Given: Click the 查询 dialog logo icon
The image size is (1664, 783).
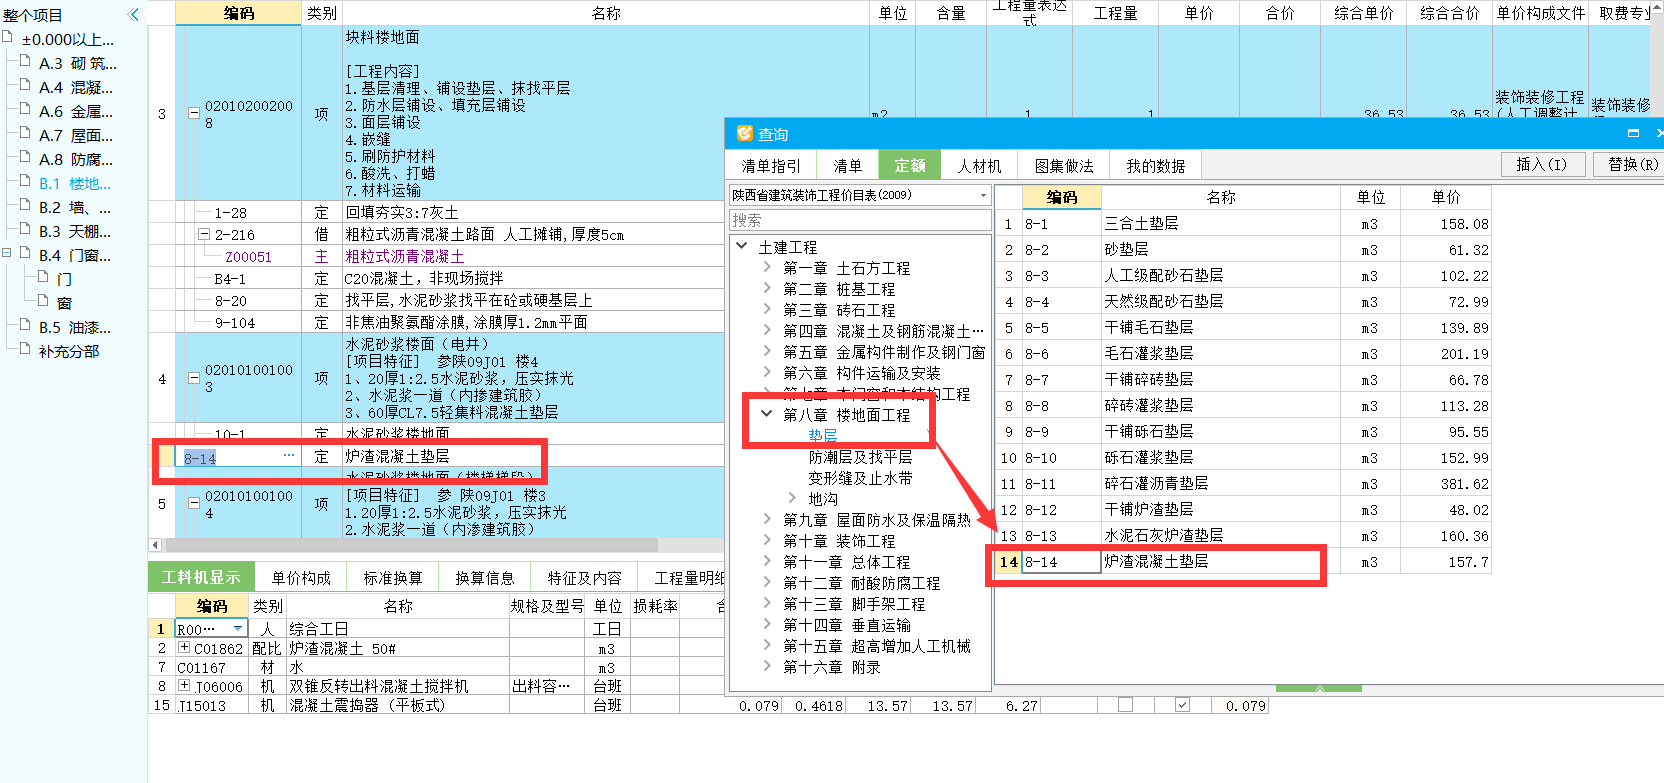Looking at the screenshot, I should tap(744, 133).
